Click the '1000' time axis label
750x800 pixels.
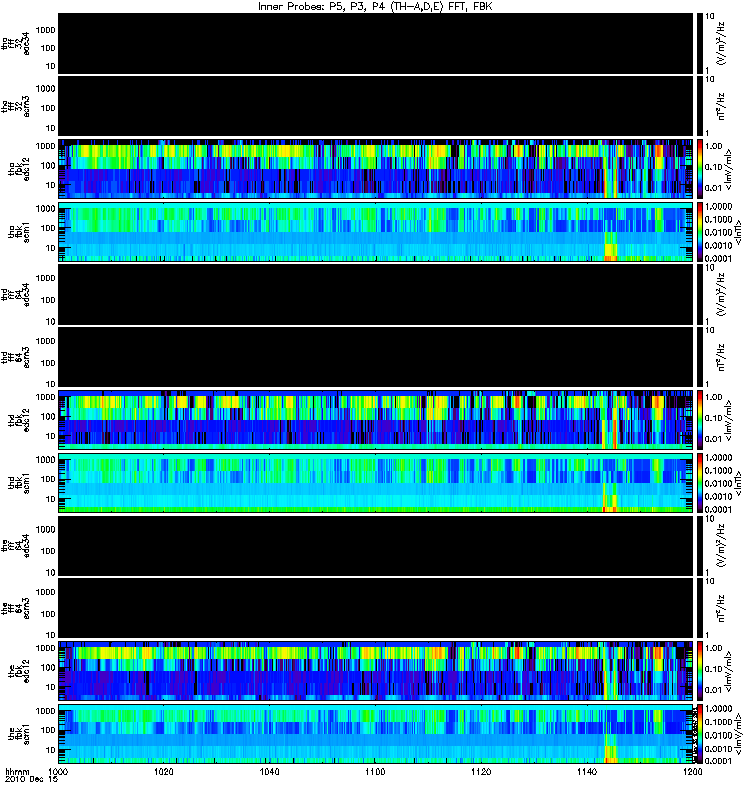tap(58, 771)
